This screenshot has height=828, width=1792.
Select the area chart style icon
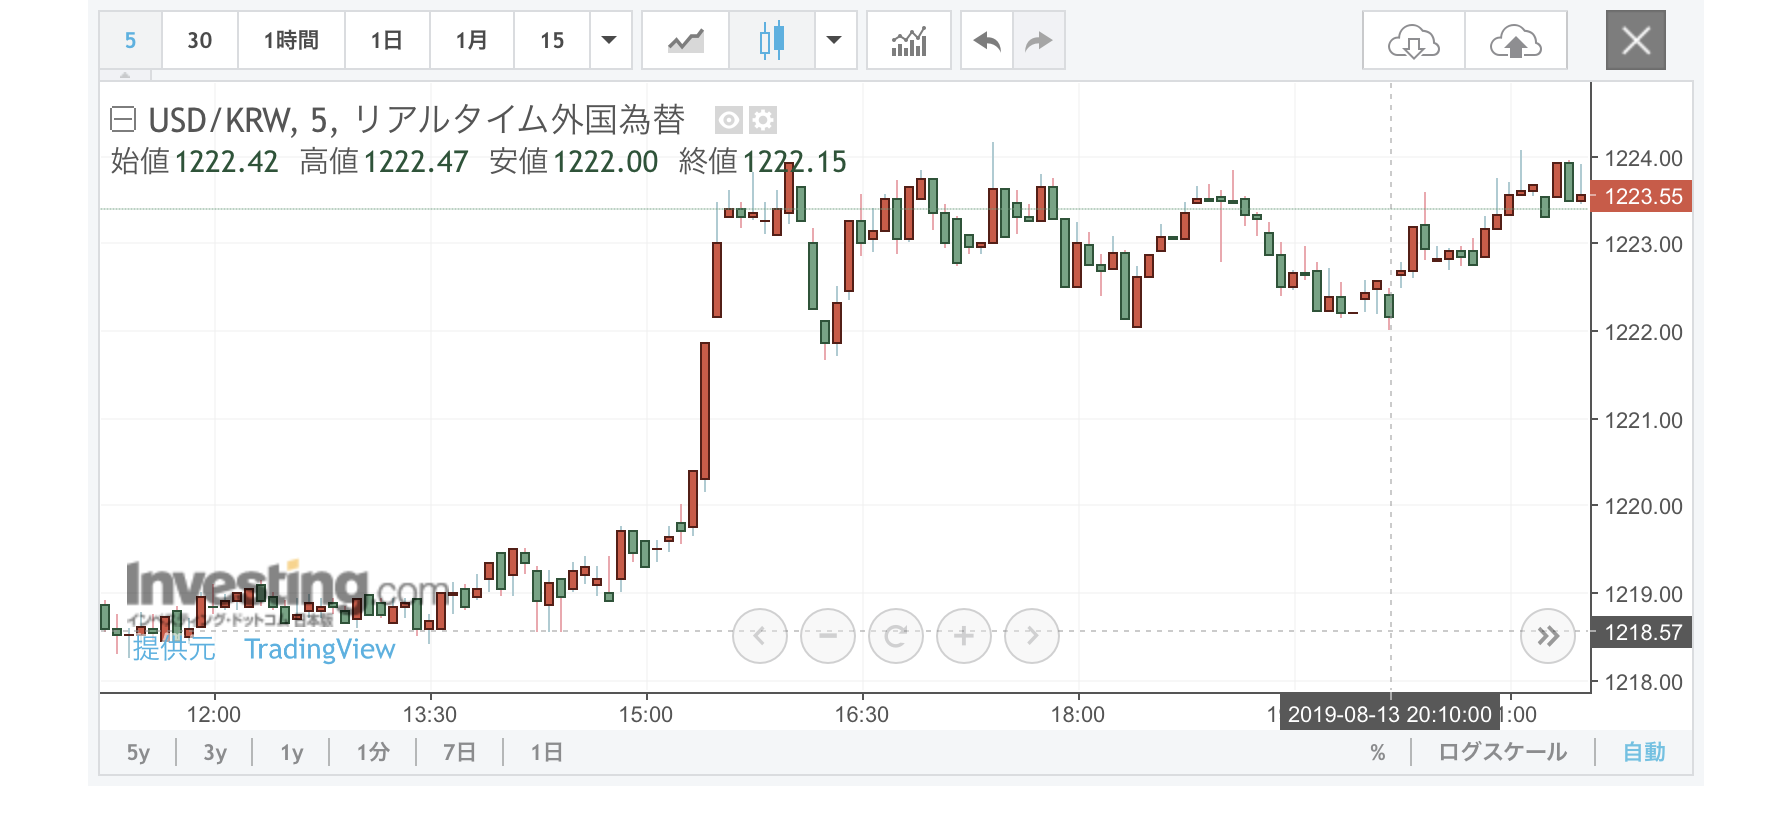[x=685, y=41]
